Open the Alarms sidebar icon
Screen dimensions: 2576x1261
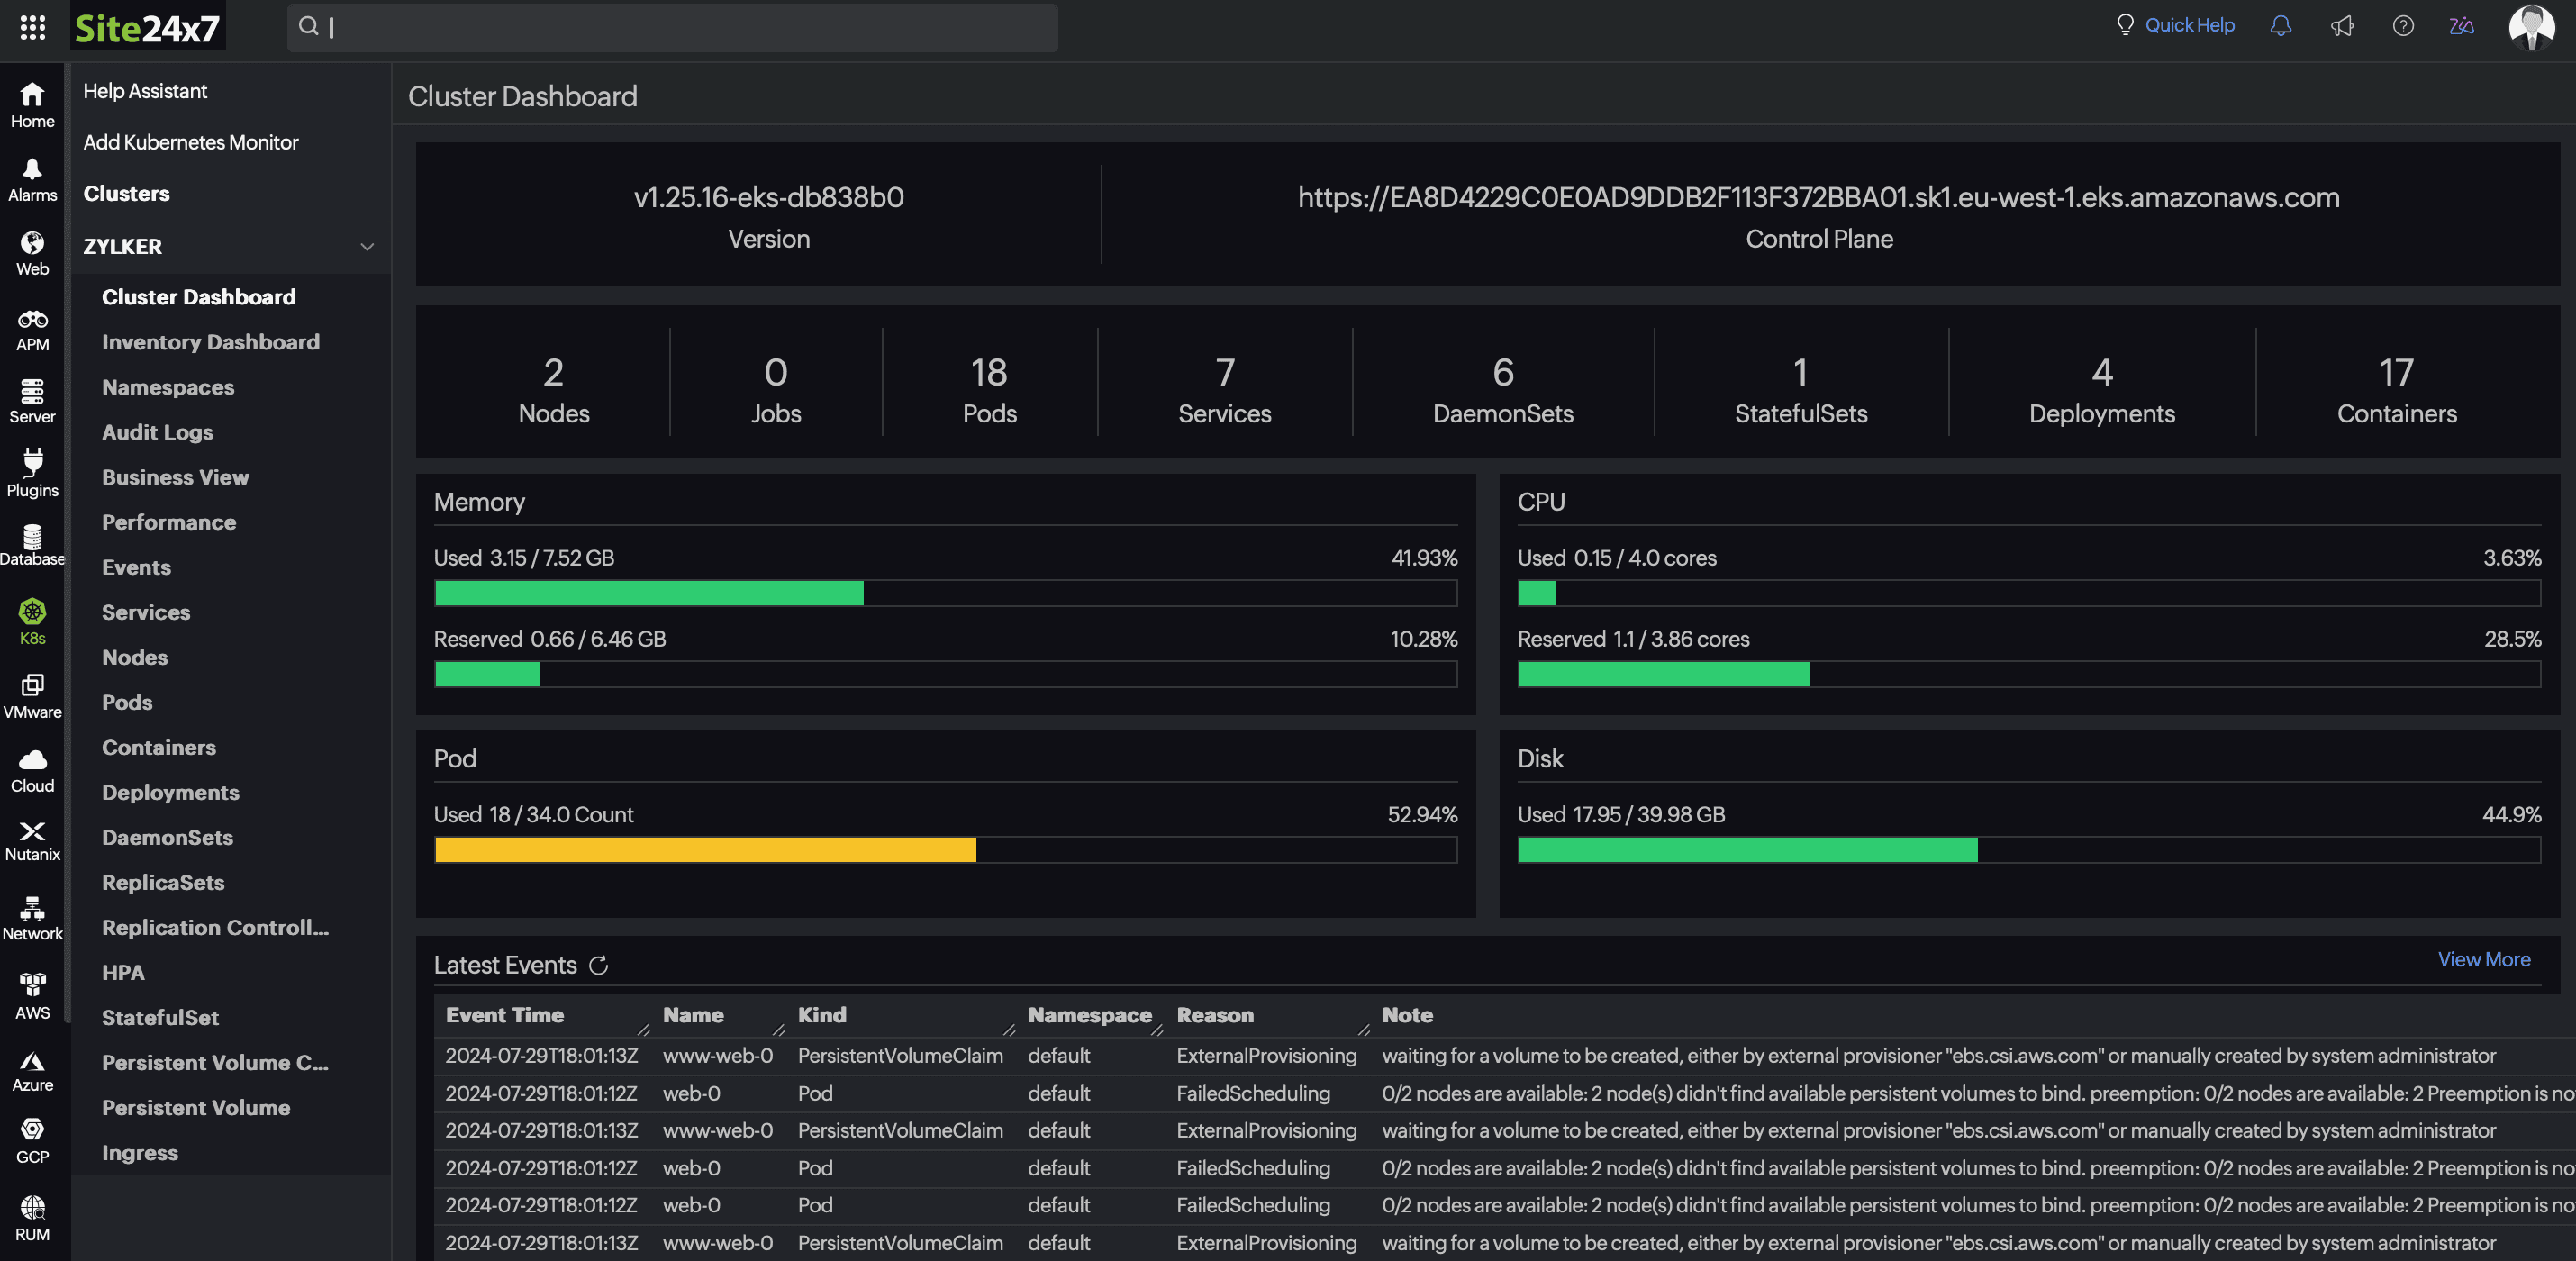pos(32,180)
